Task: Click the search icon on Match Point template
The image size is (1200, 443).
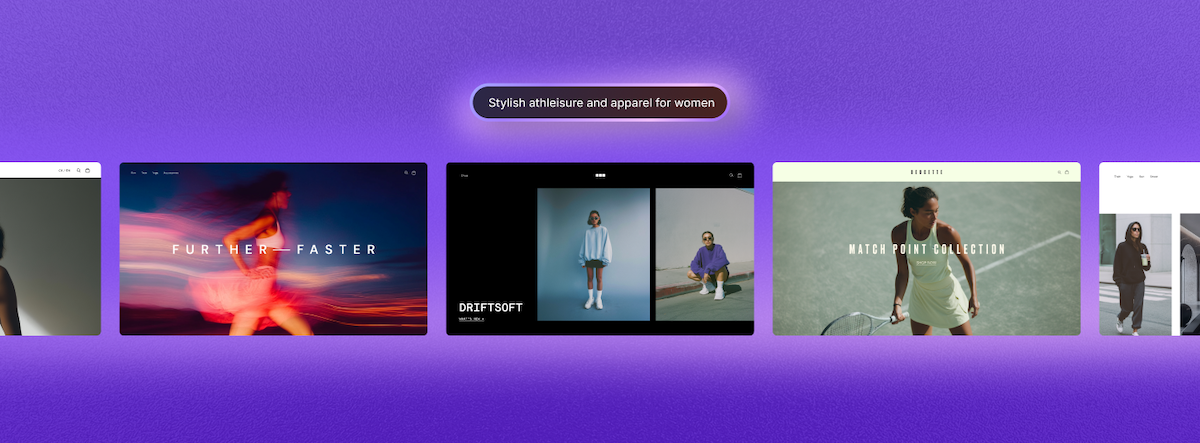Action: pos(1059,172)
